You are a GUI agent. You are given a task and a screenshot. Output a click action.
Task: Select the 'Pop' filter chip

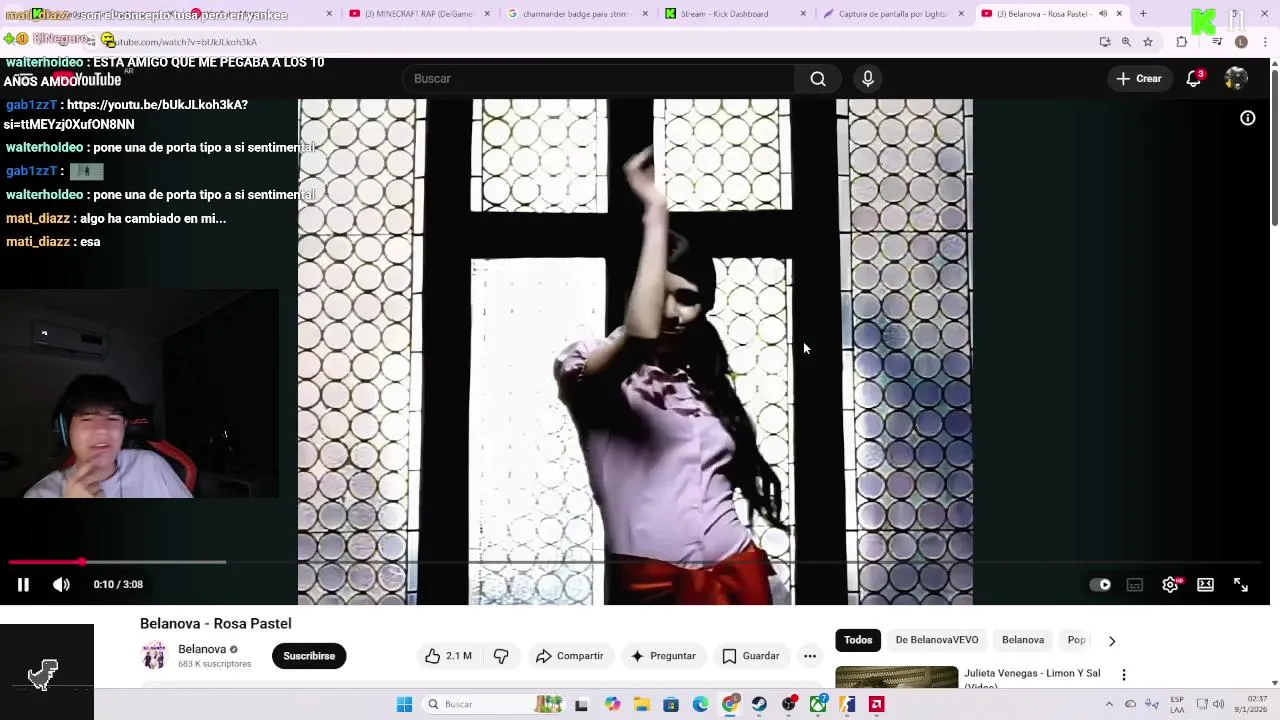1076,640
